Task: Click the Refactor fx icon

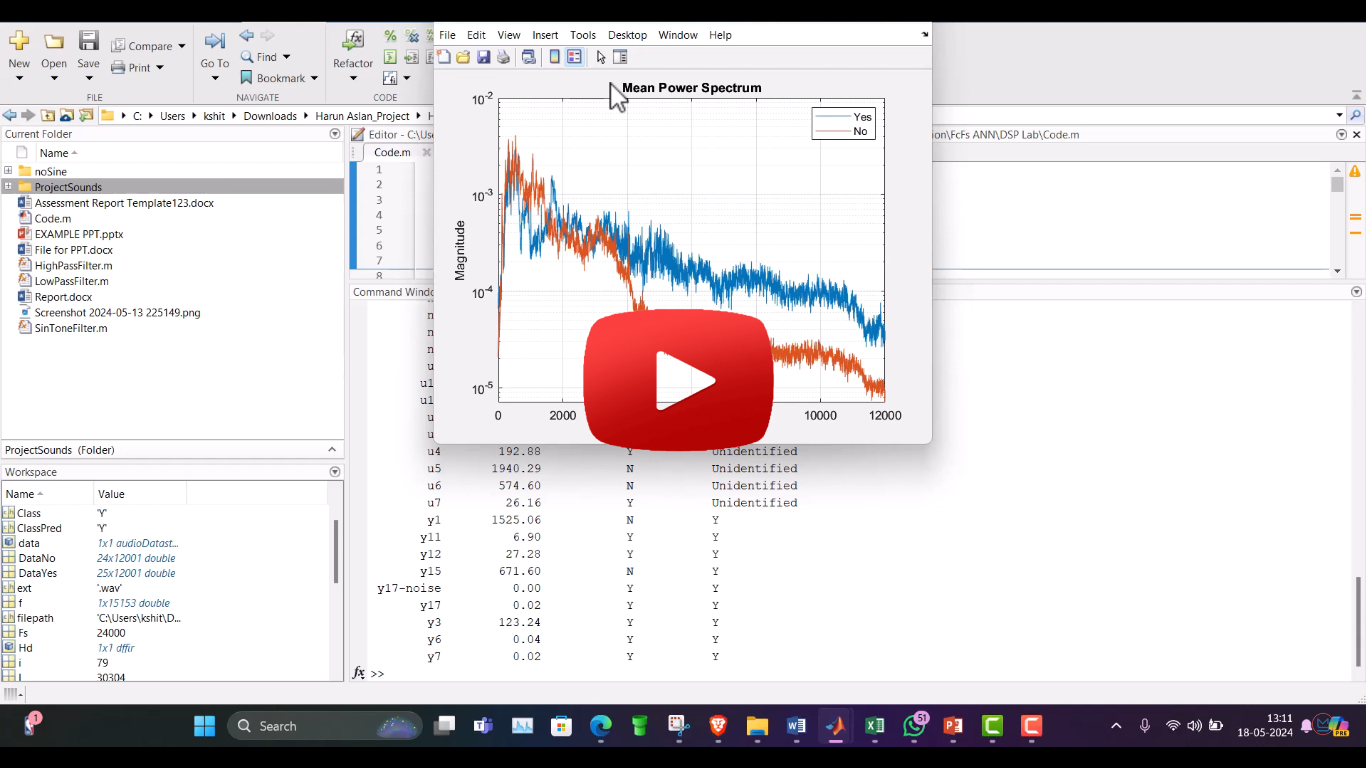Action: click(353, 41)
